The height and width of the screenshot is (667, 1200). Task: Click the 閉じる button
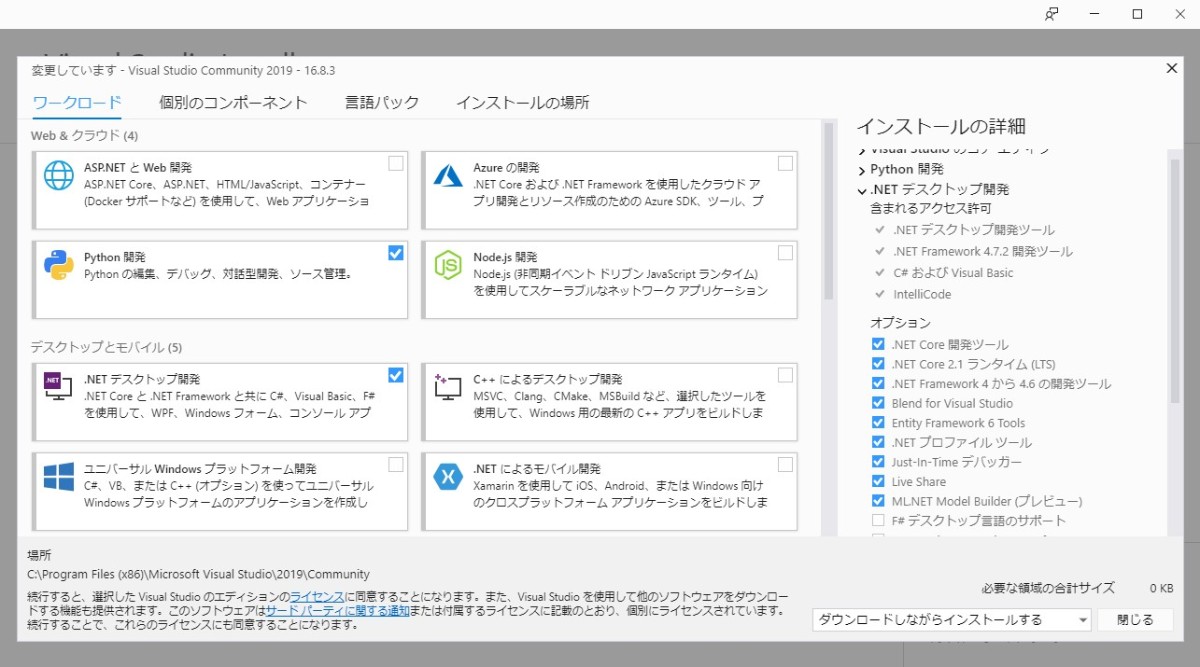coord(1135,620)
